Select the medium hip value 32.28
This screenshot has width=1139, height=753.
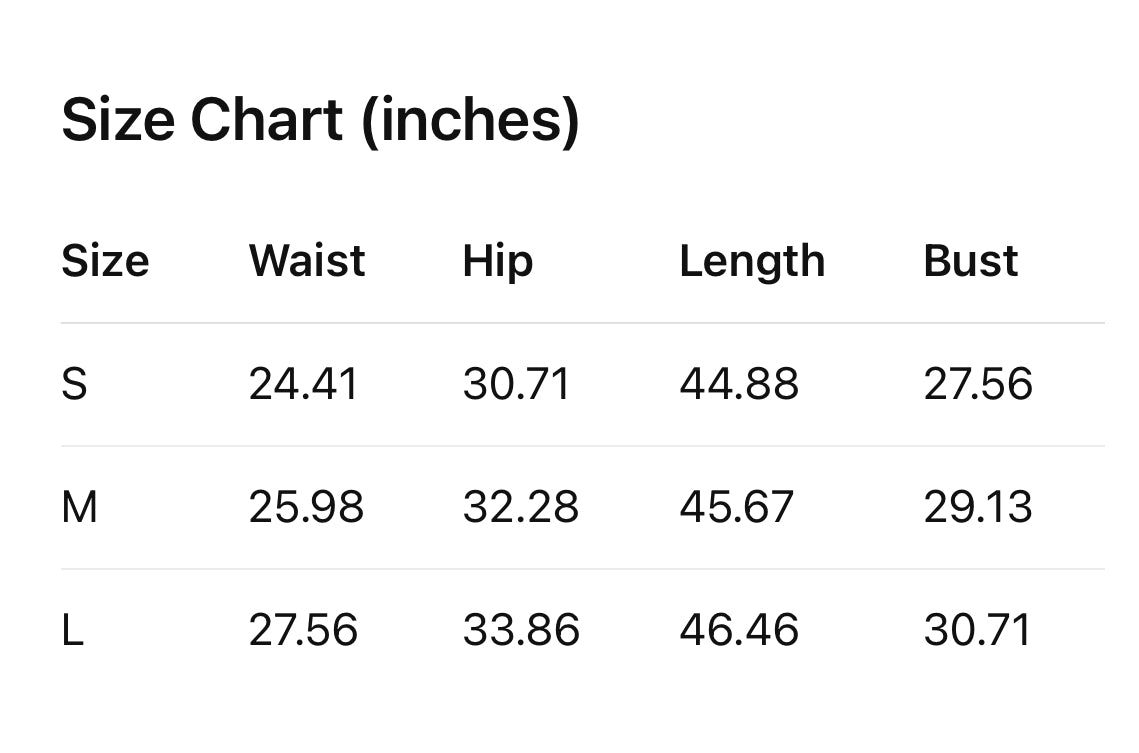(x=520, y=507)
